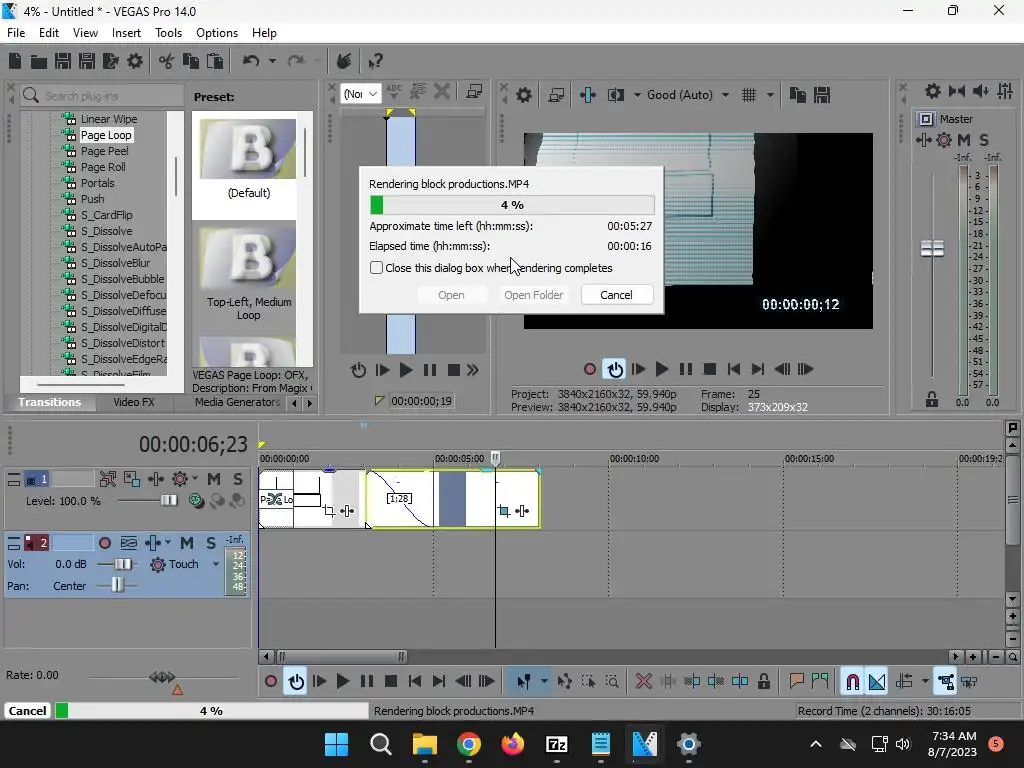Toggle Loop Playback in timeline transport
This screenshot has height=768, width=1024.
click(x=296, y=682)
